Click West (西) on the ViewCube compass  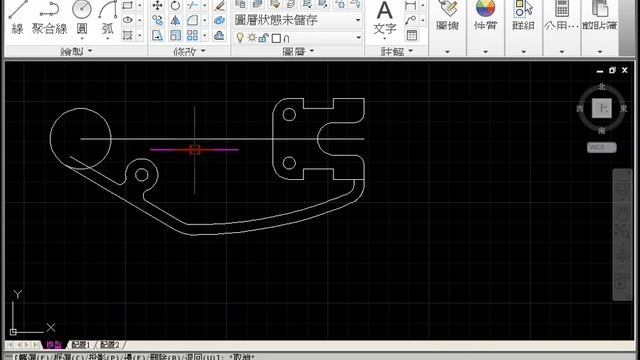pos(580,108)
